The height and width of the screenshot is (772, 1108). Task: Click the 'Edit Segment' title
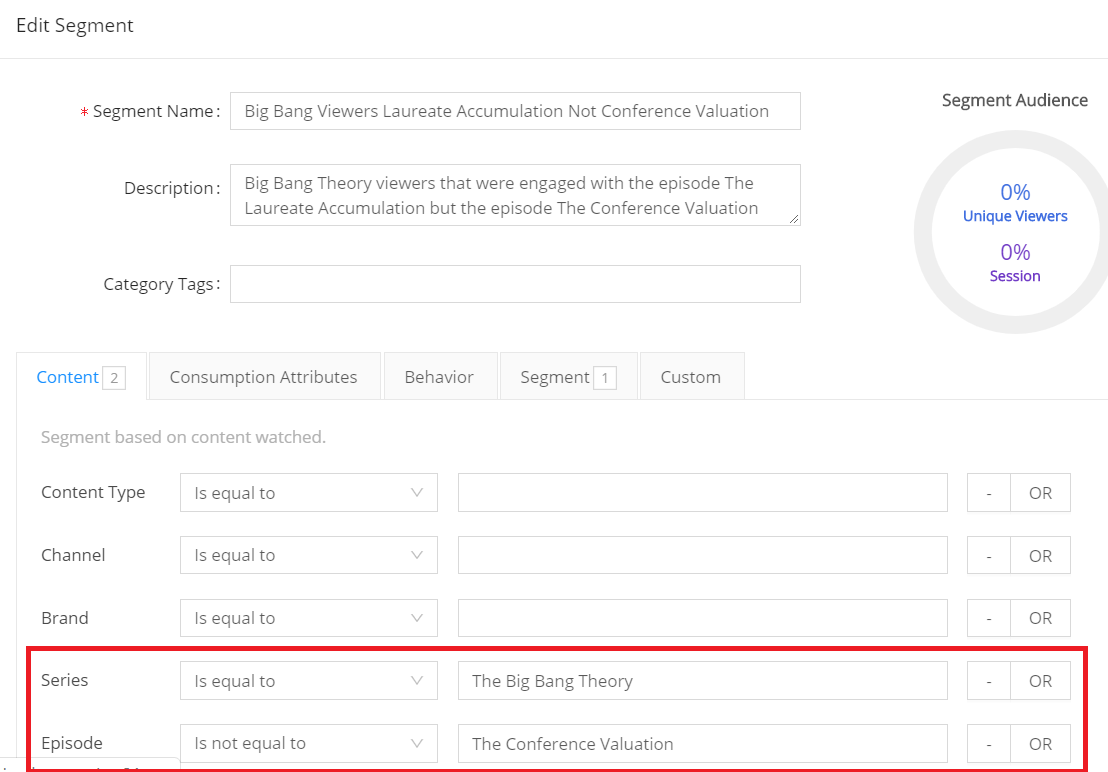[75, 25]
